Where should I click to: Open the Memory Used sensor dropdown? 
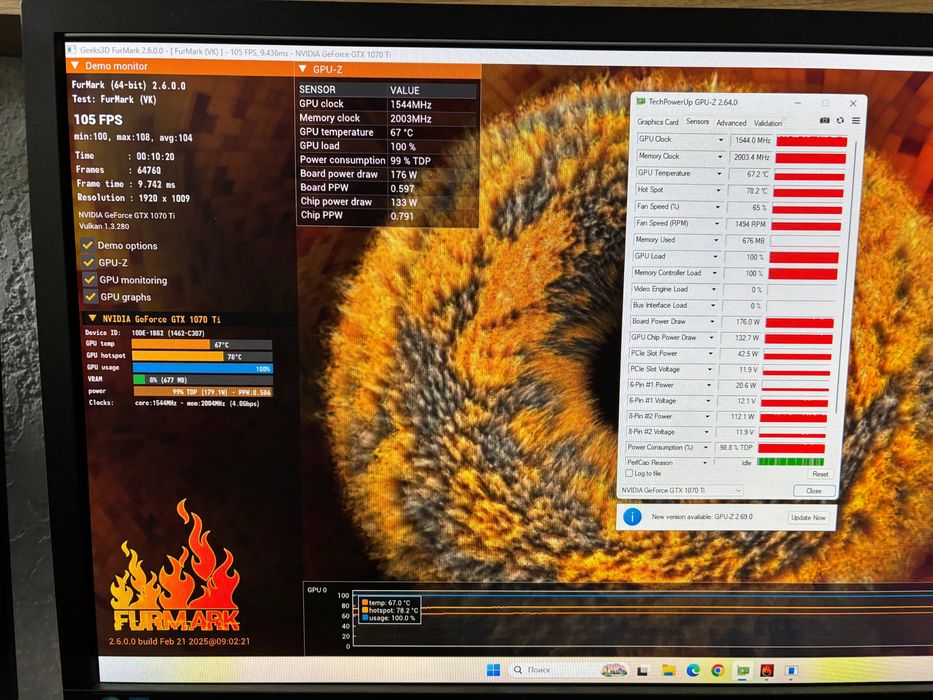coord(716,240)
